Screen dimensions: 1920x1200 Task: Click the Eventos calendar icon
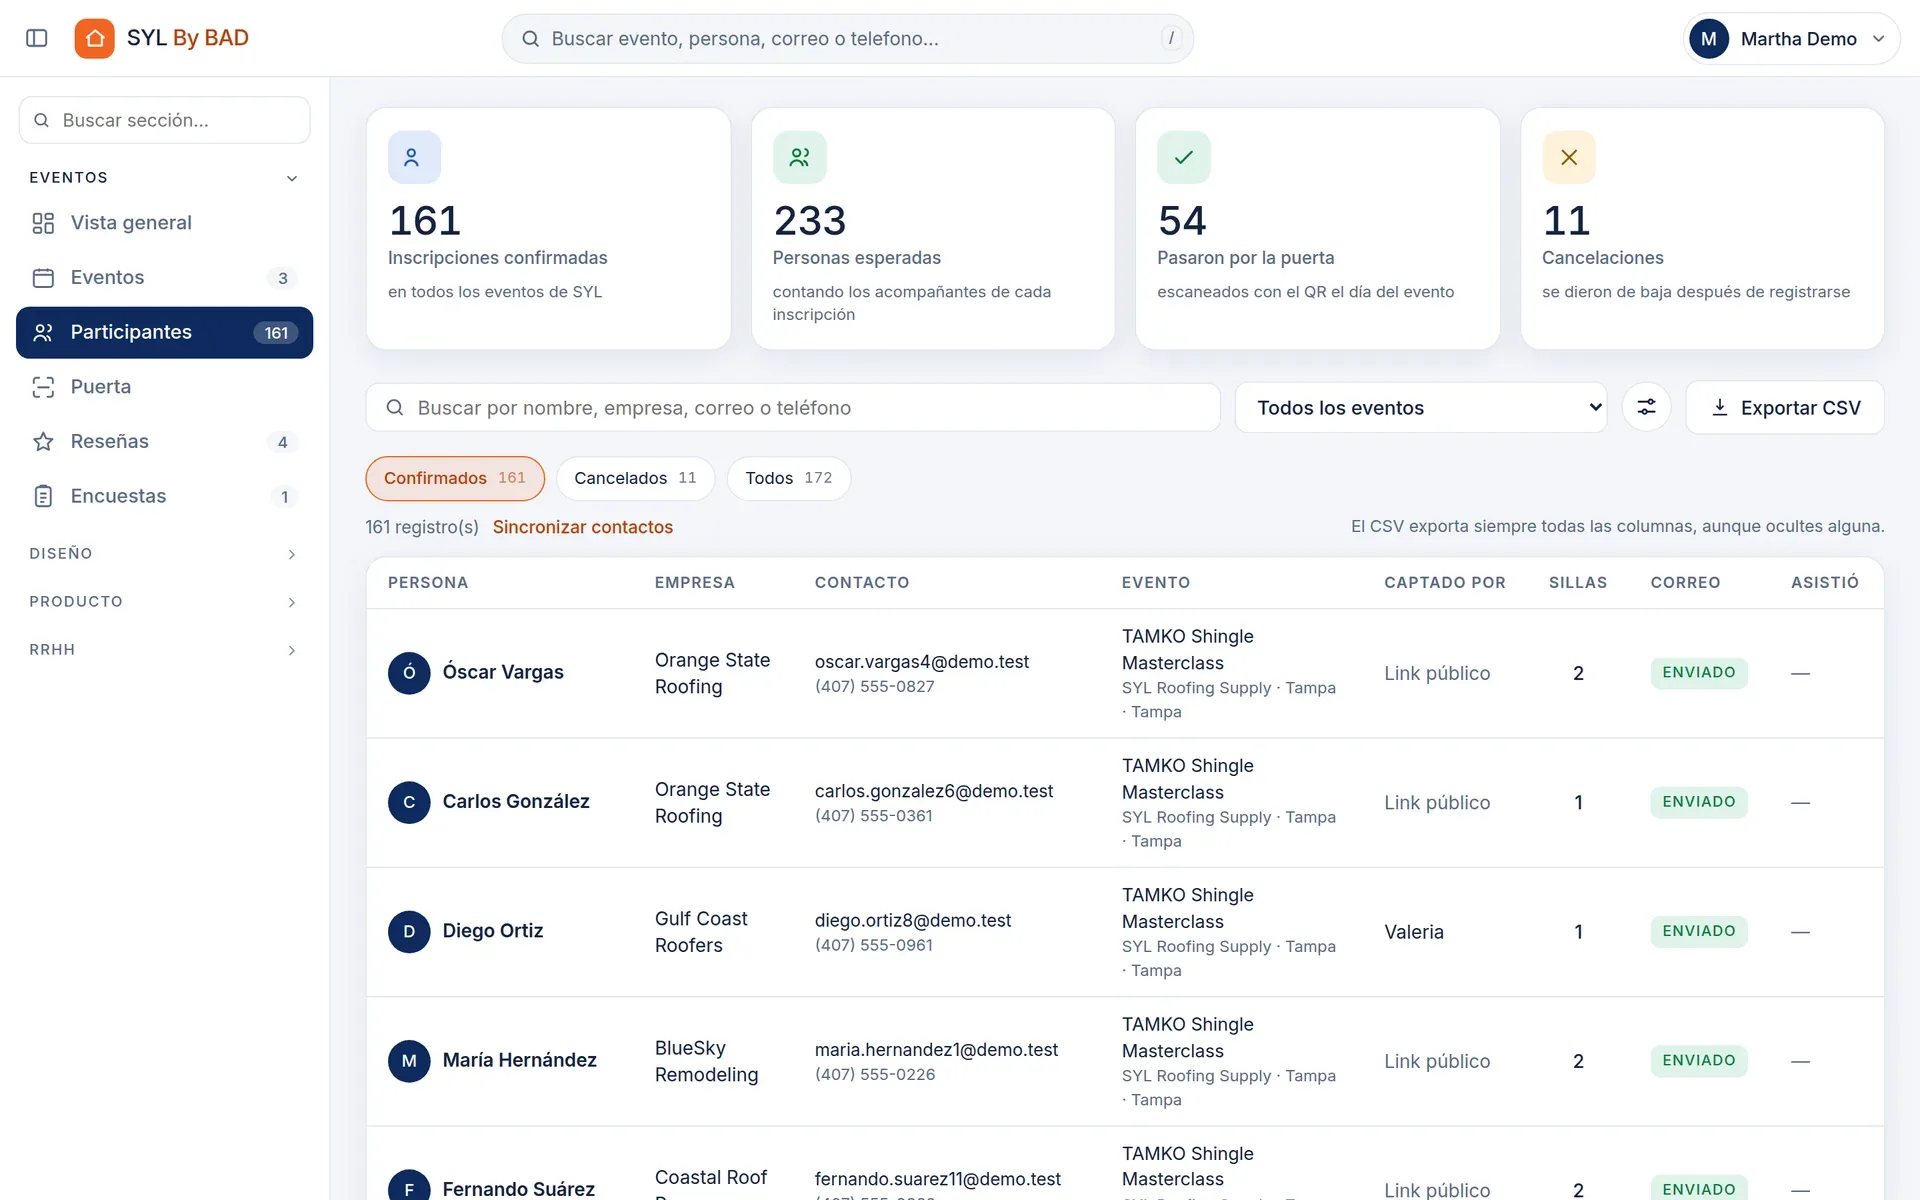(x=43, y=278)
